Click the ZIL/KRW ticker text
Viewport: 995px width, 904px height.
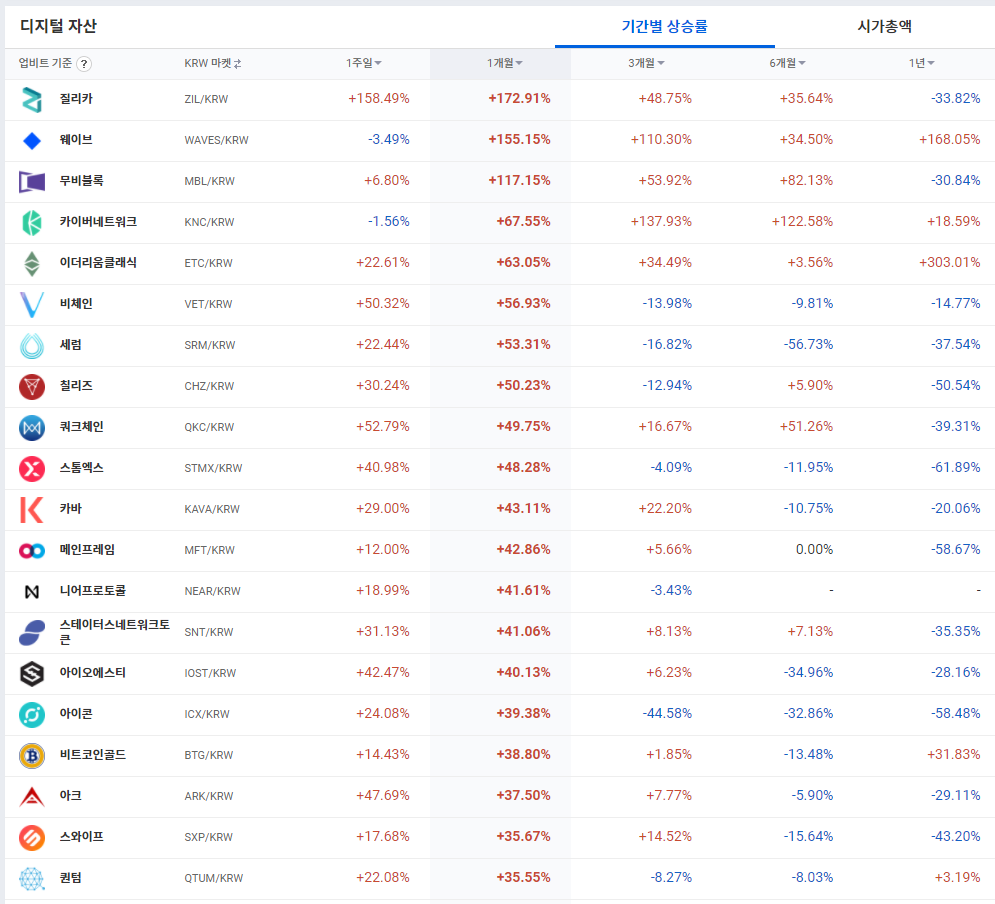tap(206, 99)
